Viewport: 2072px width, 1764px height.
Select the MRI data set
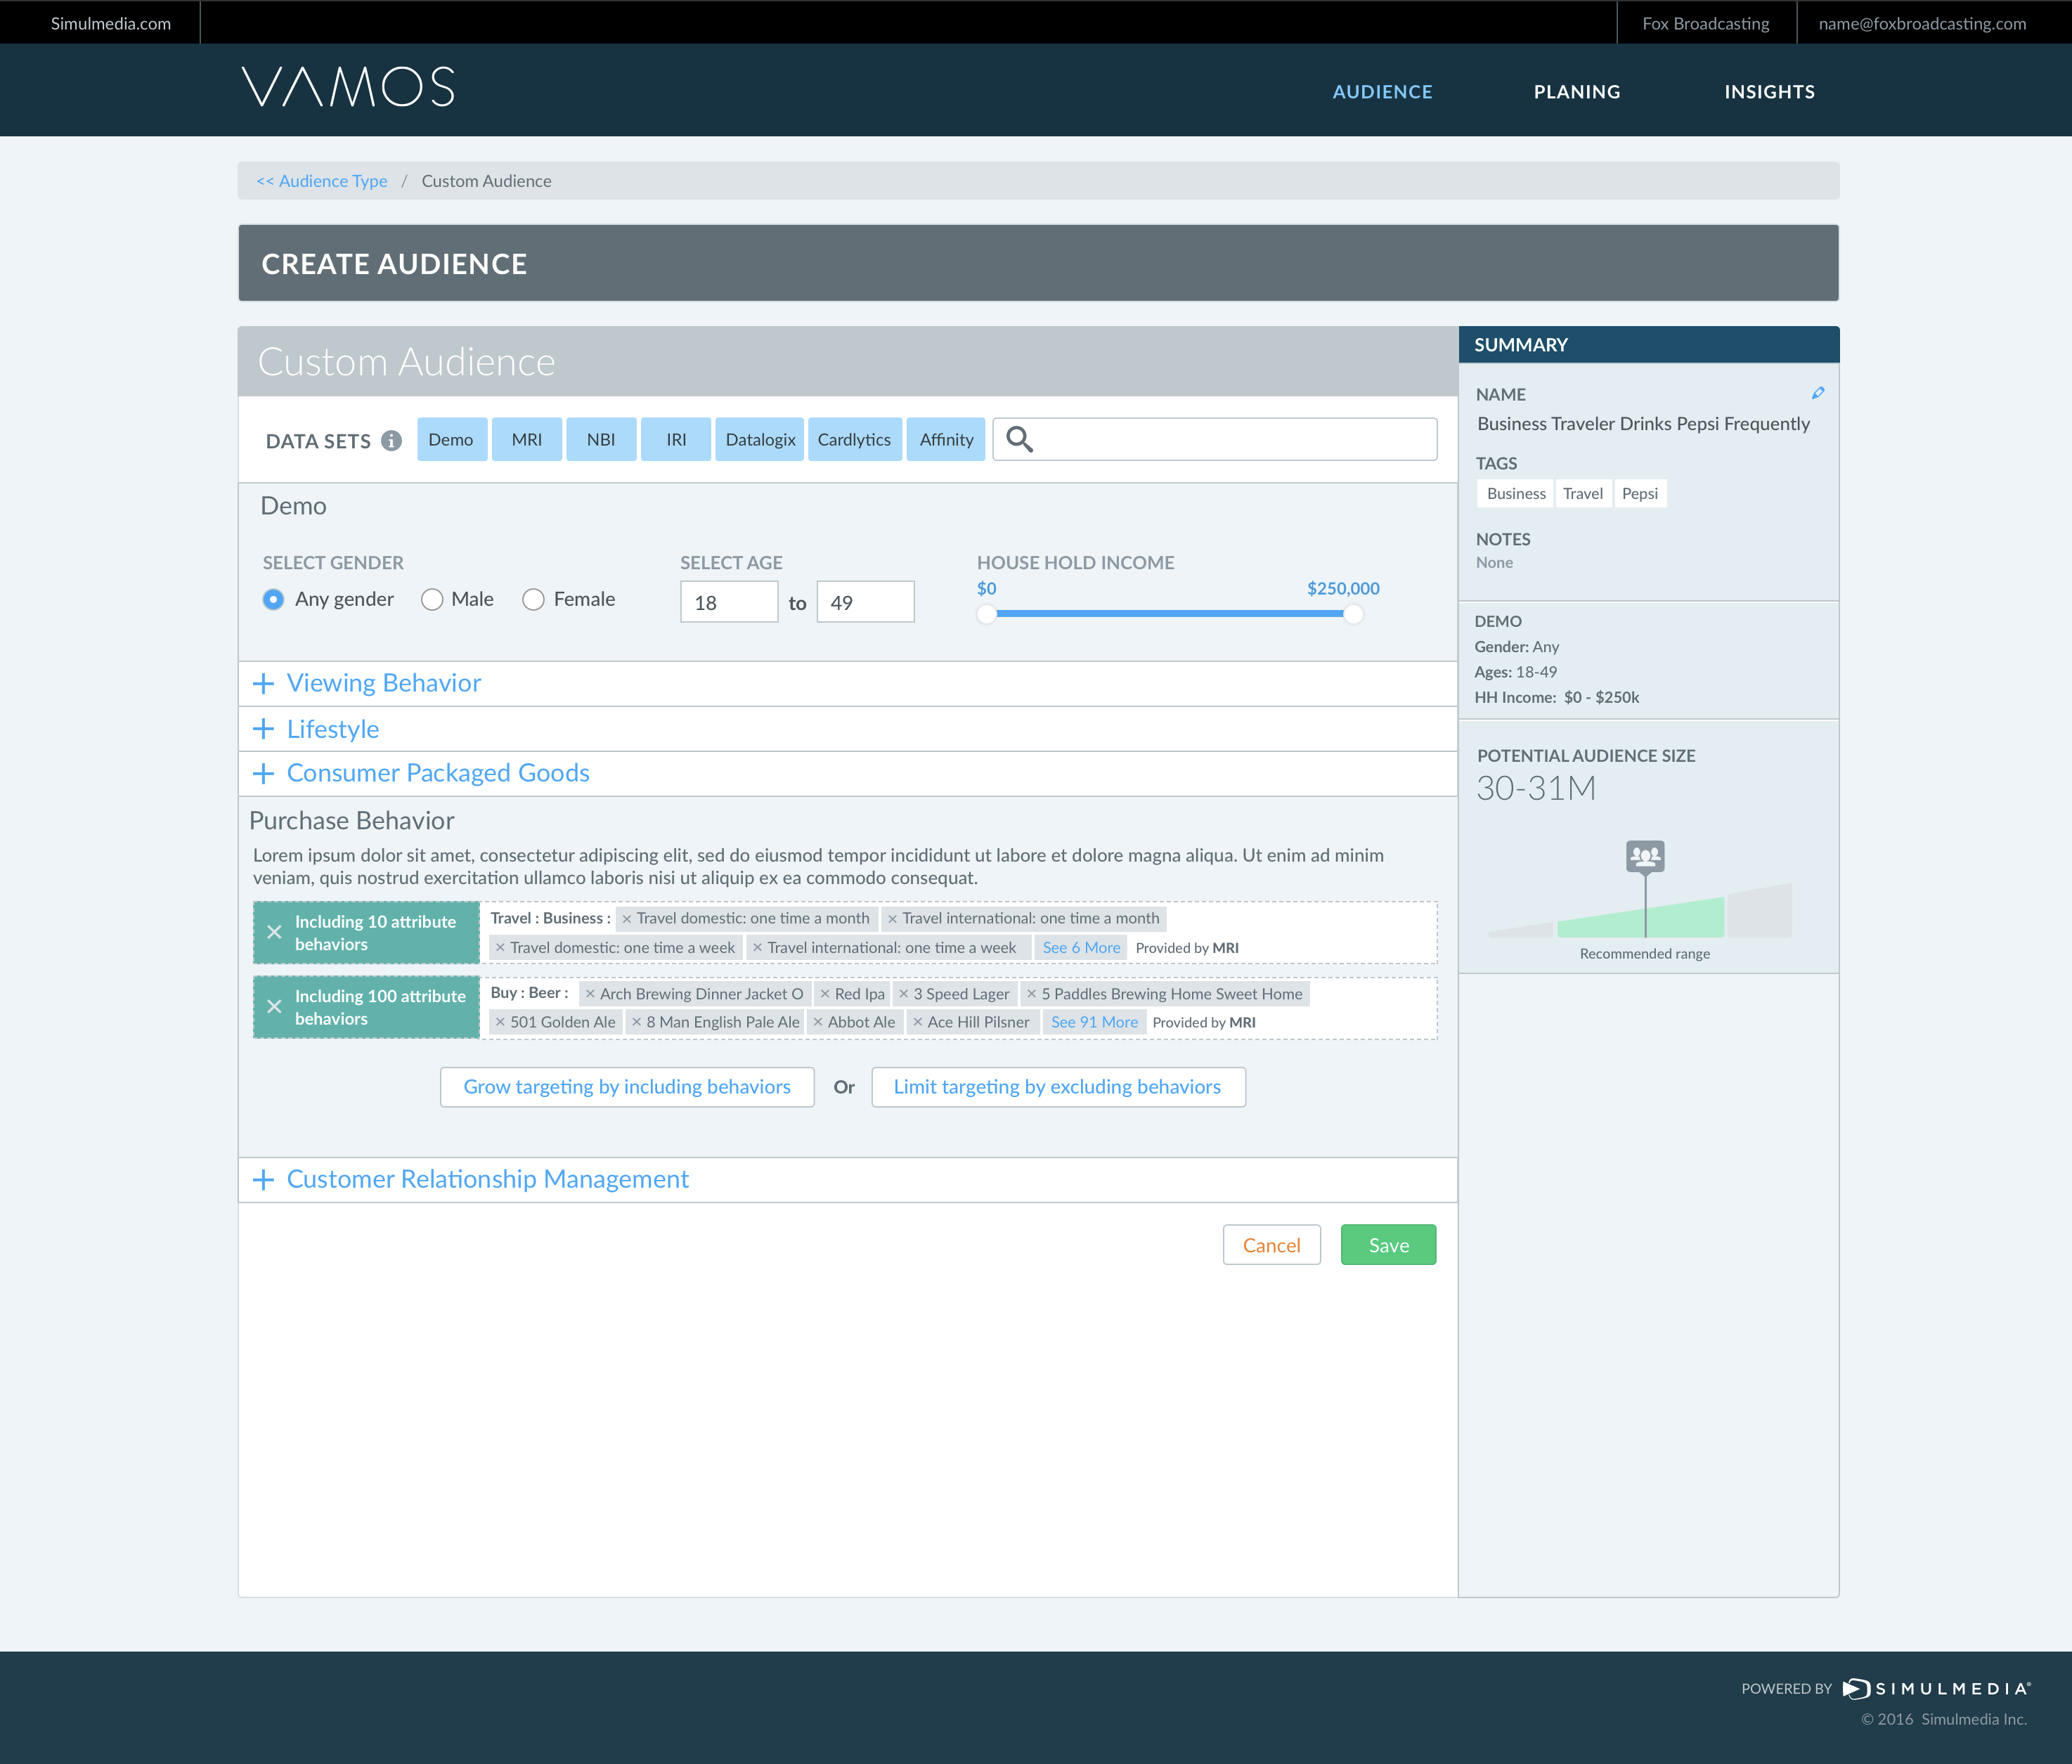point(527,439)
